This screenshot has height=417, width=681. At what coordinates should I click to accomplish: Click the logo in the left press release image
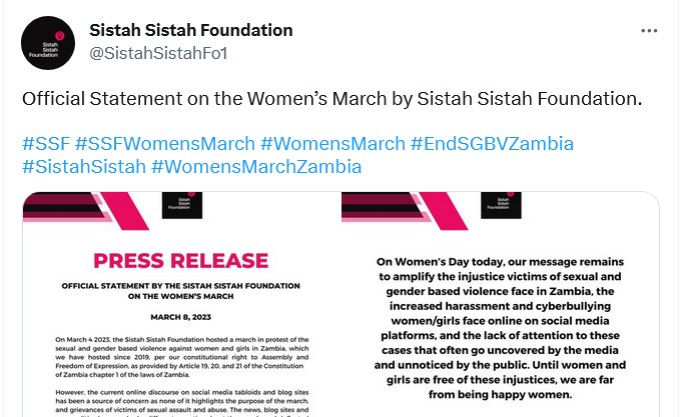click(182, 205)
